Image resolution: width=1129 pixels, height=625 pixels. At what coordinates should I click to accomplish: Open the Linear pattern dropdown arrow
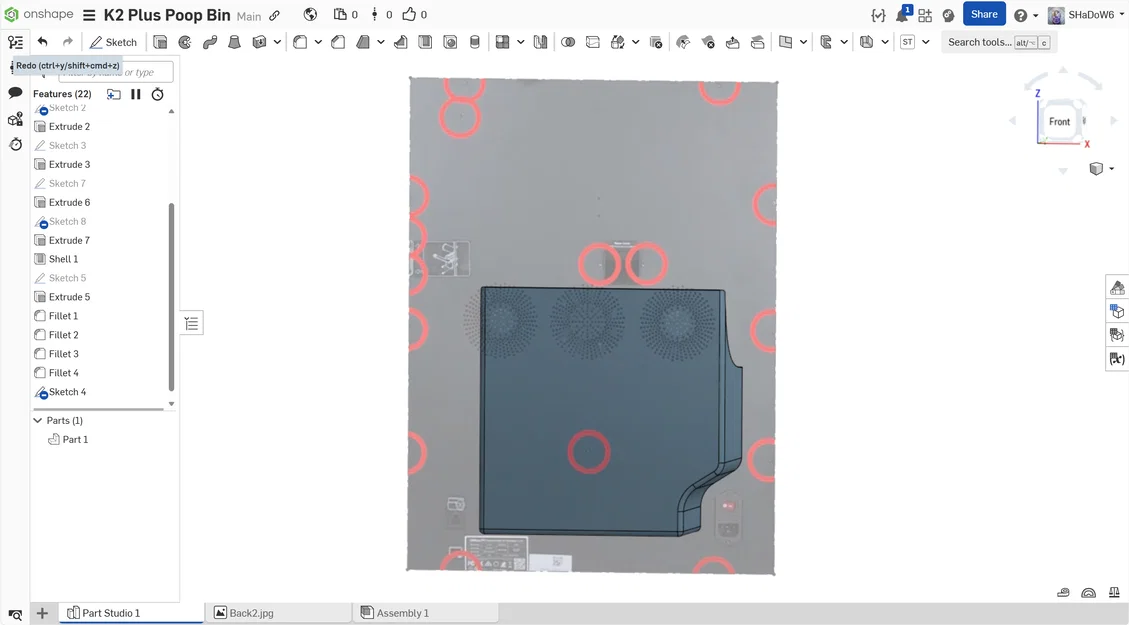pos(521,42)
